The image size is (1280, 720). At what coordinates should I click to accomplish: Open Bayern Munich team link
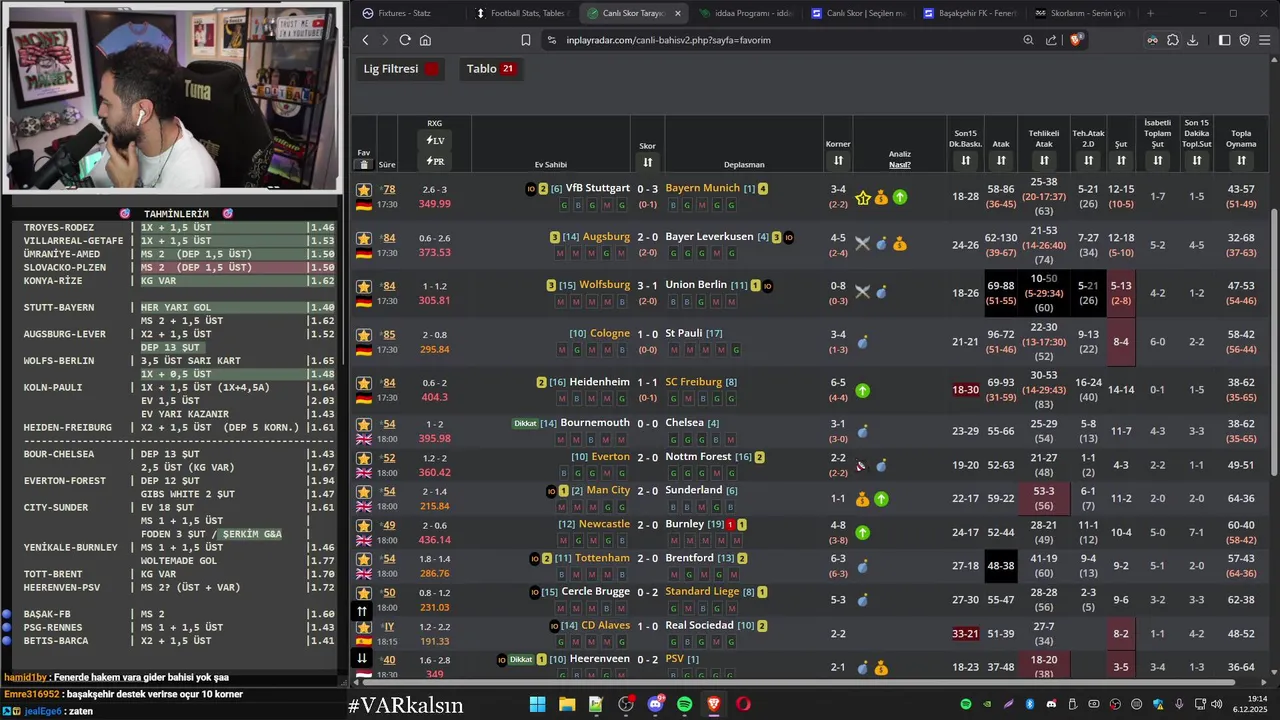pyautogui.click(x=702, y=188)
